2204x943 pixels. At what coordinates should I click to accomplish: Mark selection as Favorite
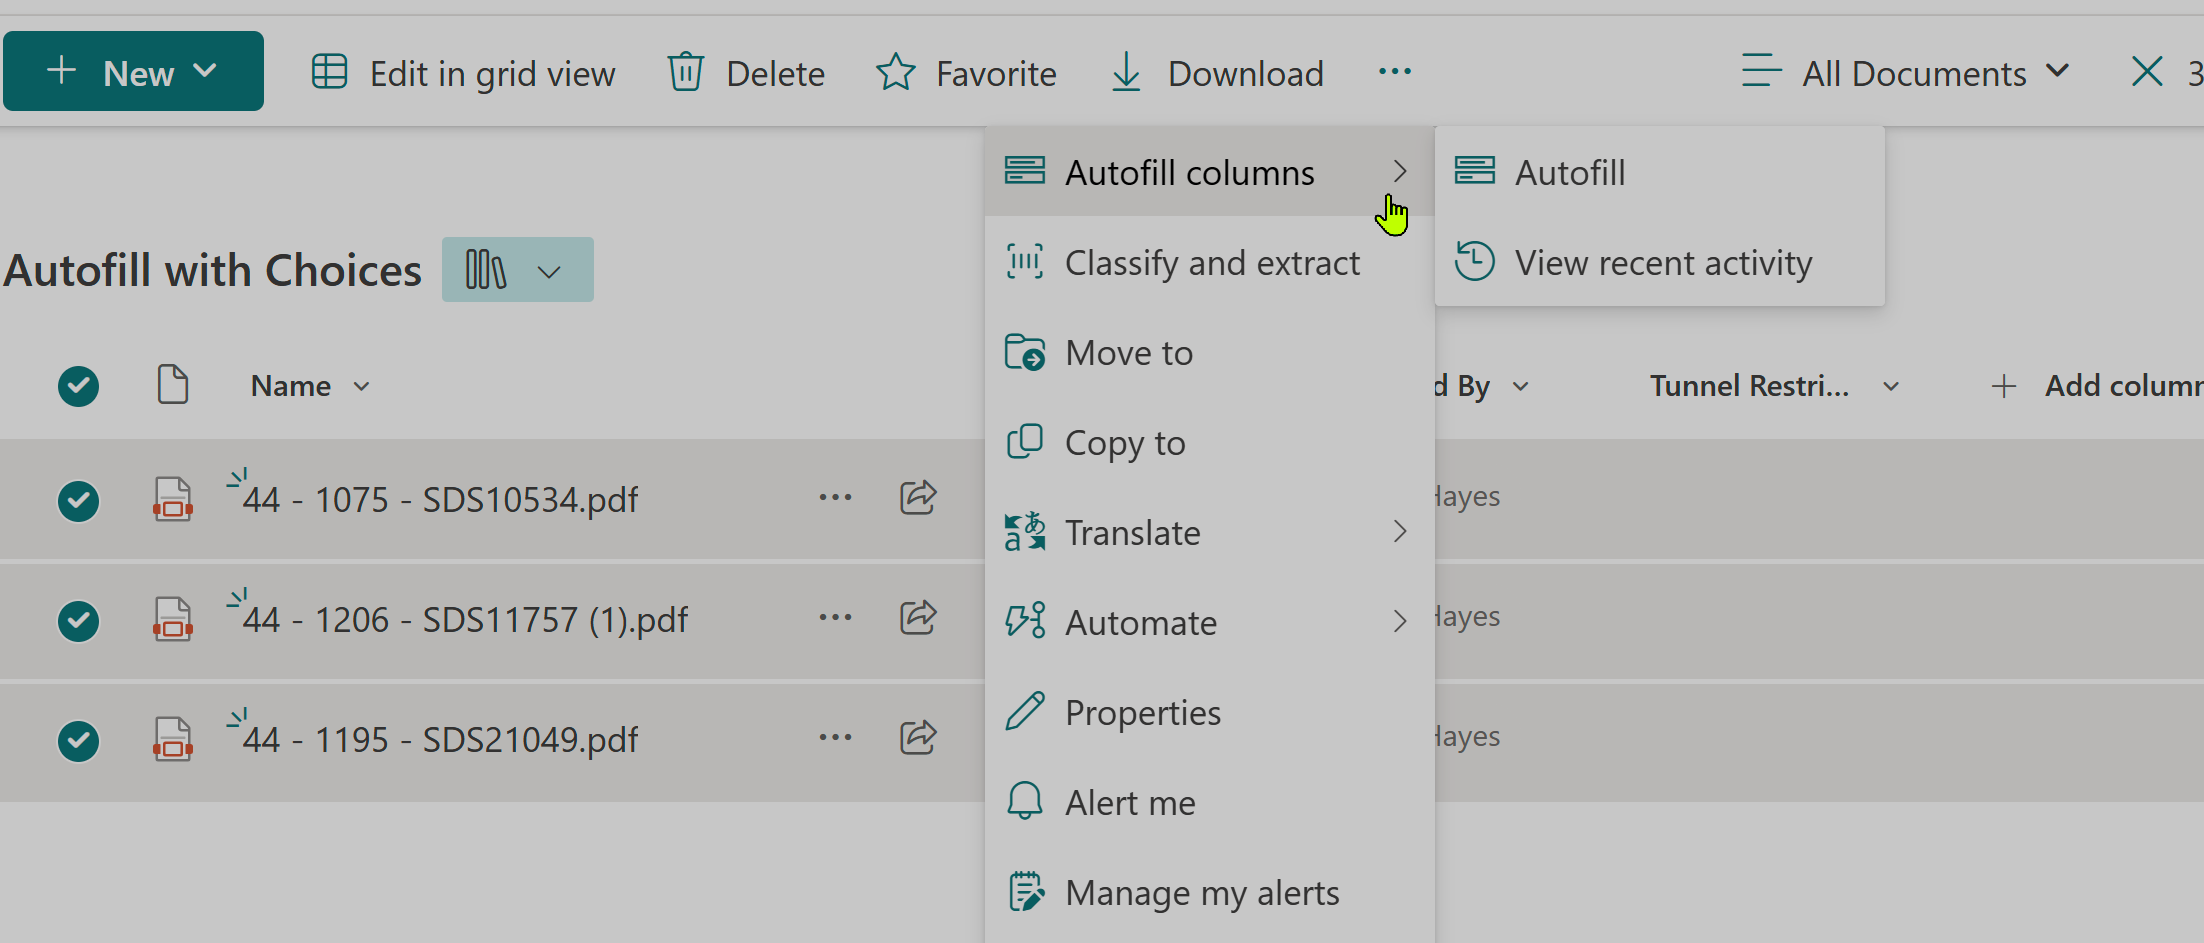[966, 73]
